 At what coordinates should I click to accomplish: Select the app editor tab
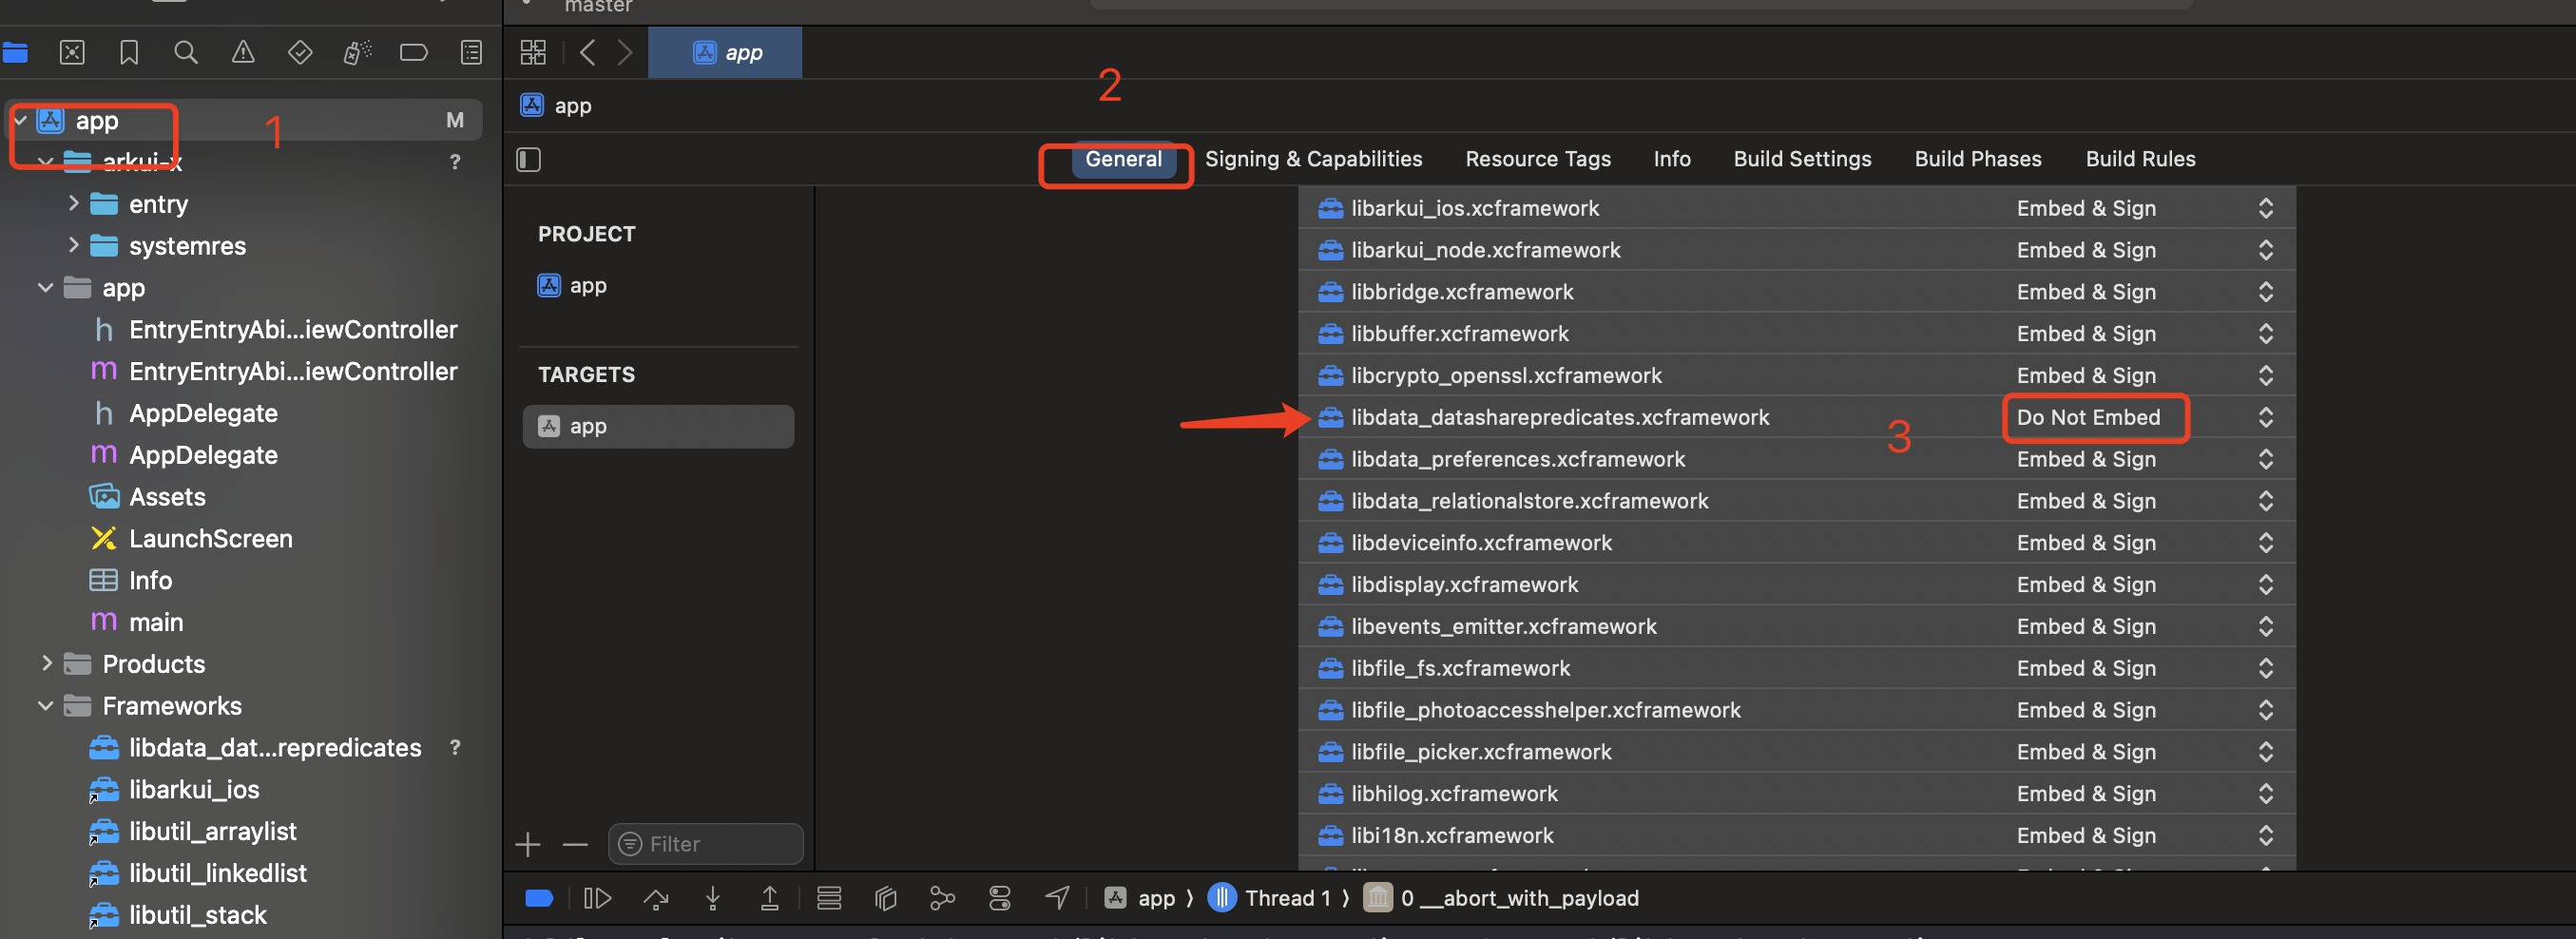725,52
